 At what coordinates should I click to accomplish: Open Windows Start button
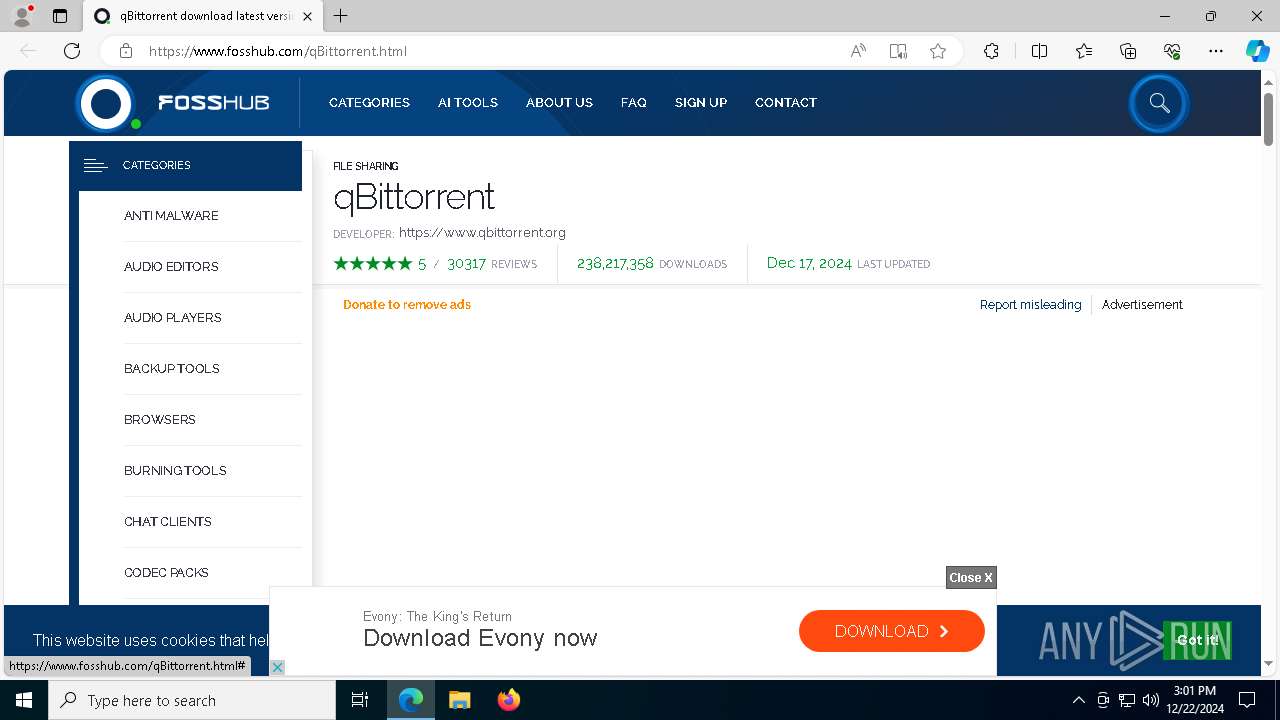[x=24, y=700]
